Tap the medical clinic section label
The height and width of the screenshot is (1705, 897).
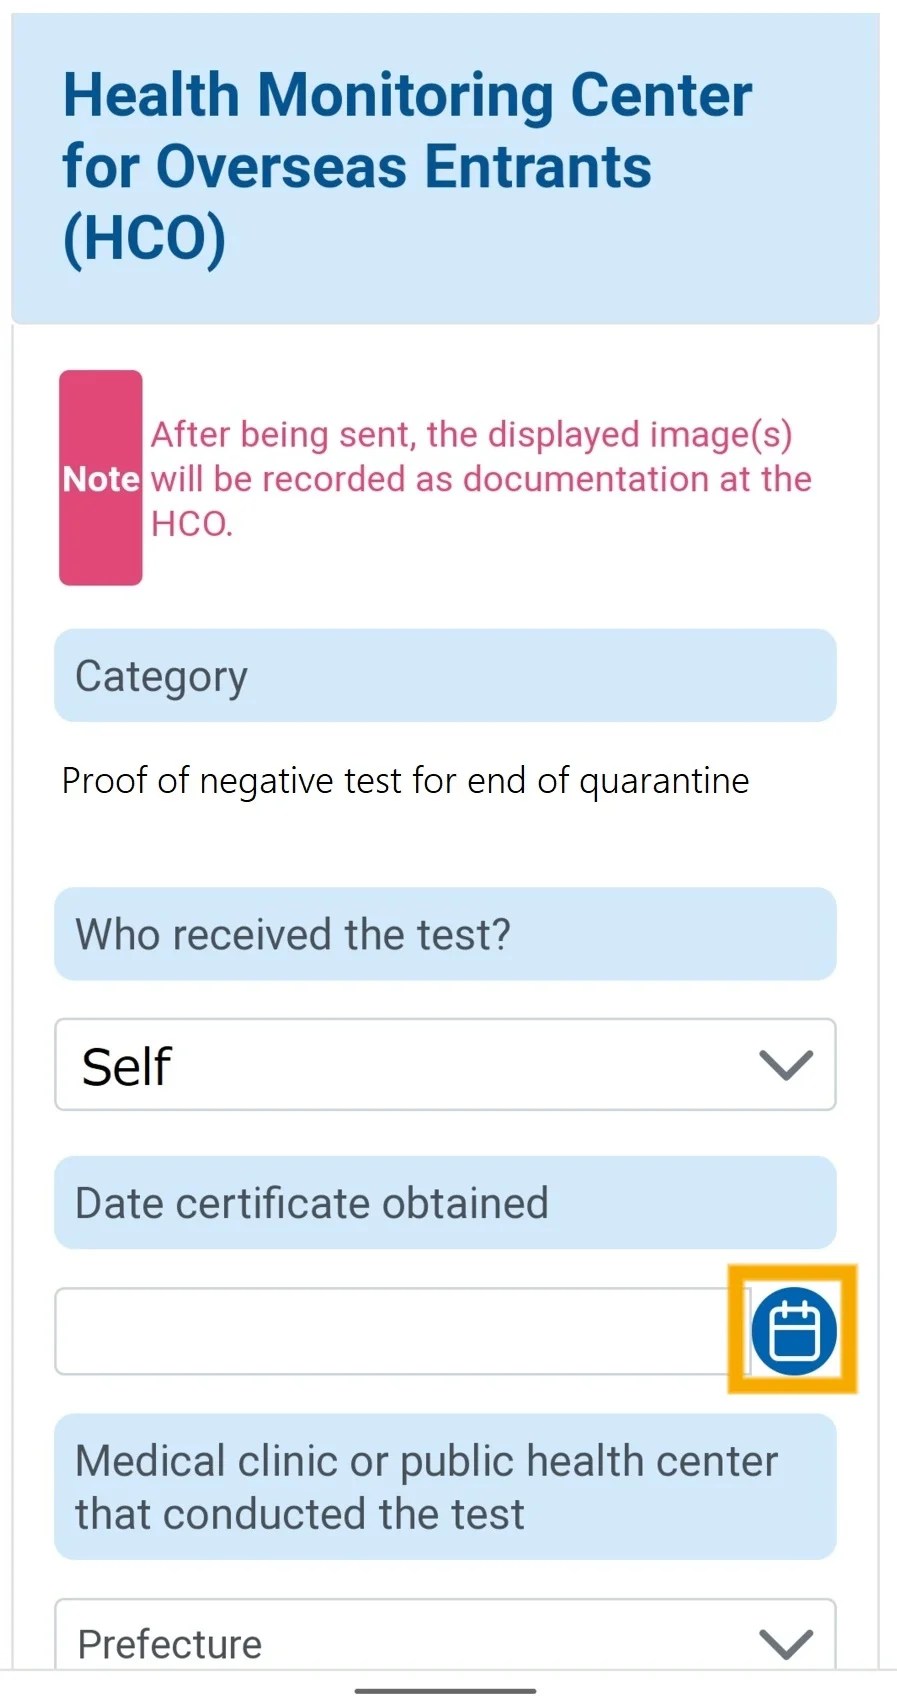pyautogui.click(x=445, y=1487)
